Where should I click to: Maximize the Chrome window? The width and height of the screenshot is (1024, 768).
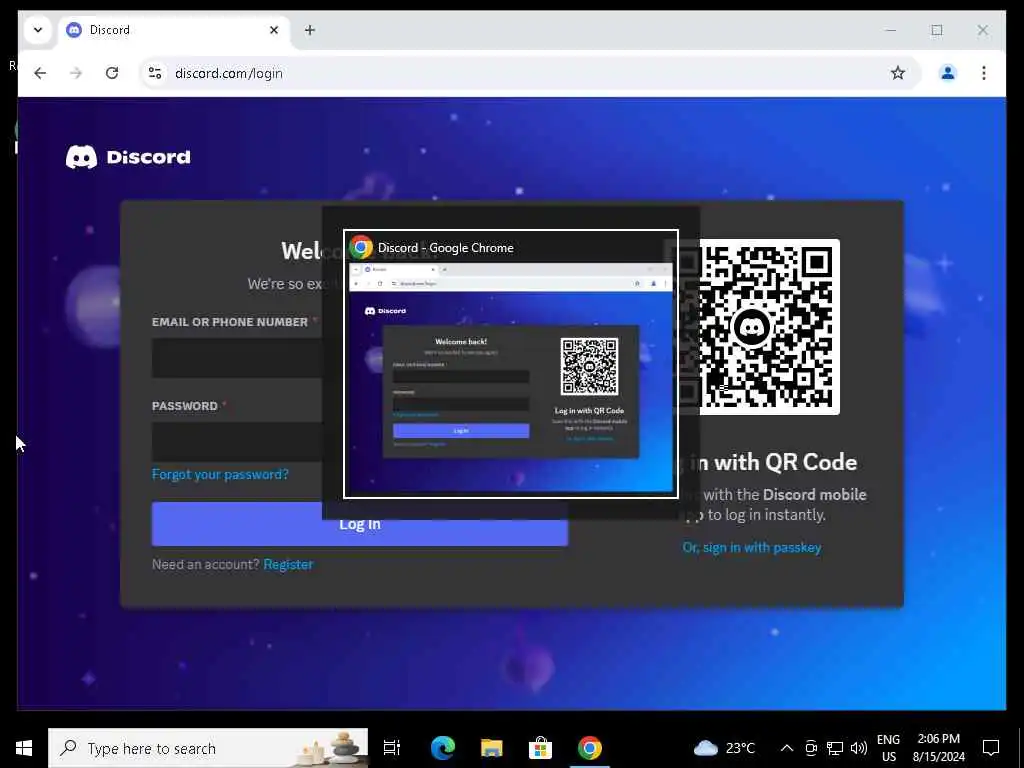pyautogui.click(x=936, y=30)
